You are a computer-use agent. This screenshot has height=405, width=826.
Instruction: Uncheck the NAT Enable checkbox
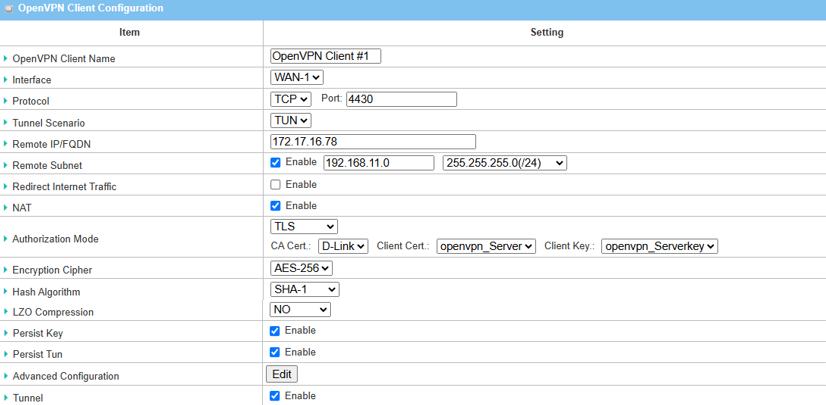click(275, 206)
